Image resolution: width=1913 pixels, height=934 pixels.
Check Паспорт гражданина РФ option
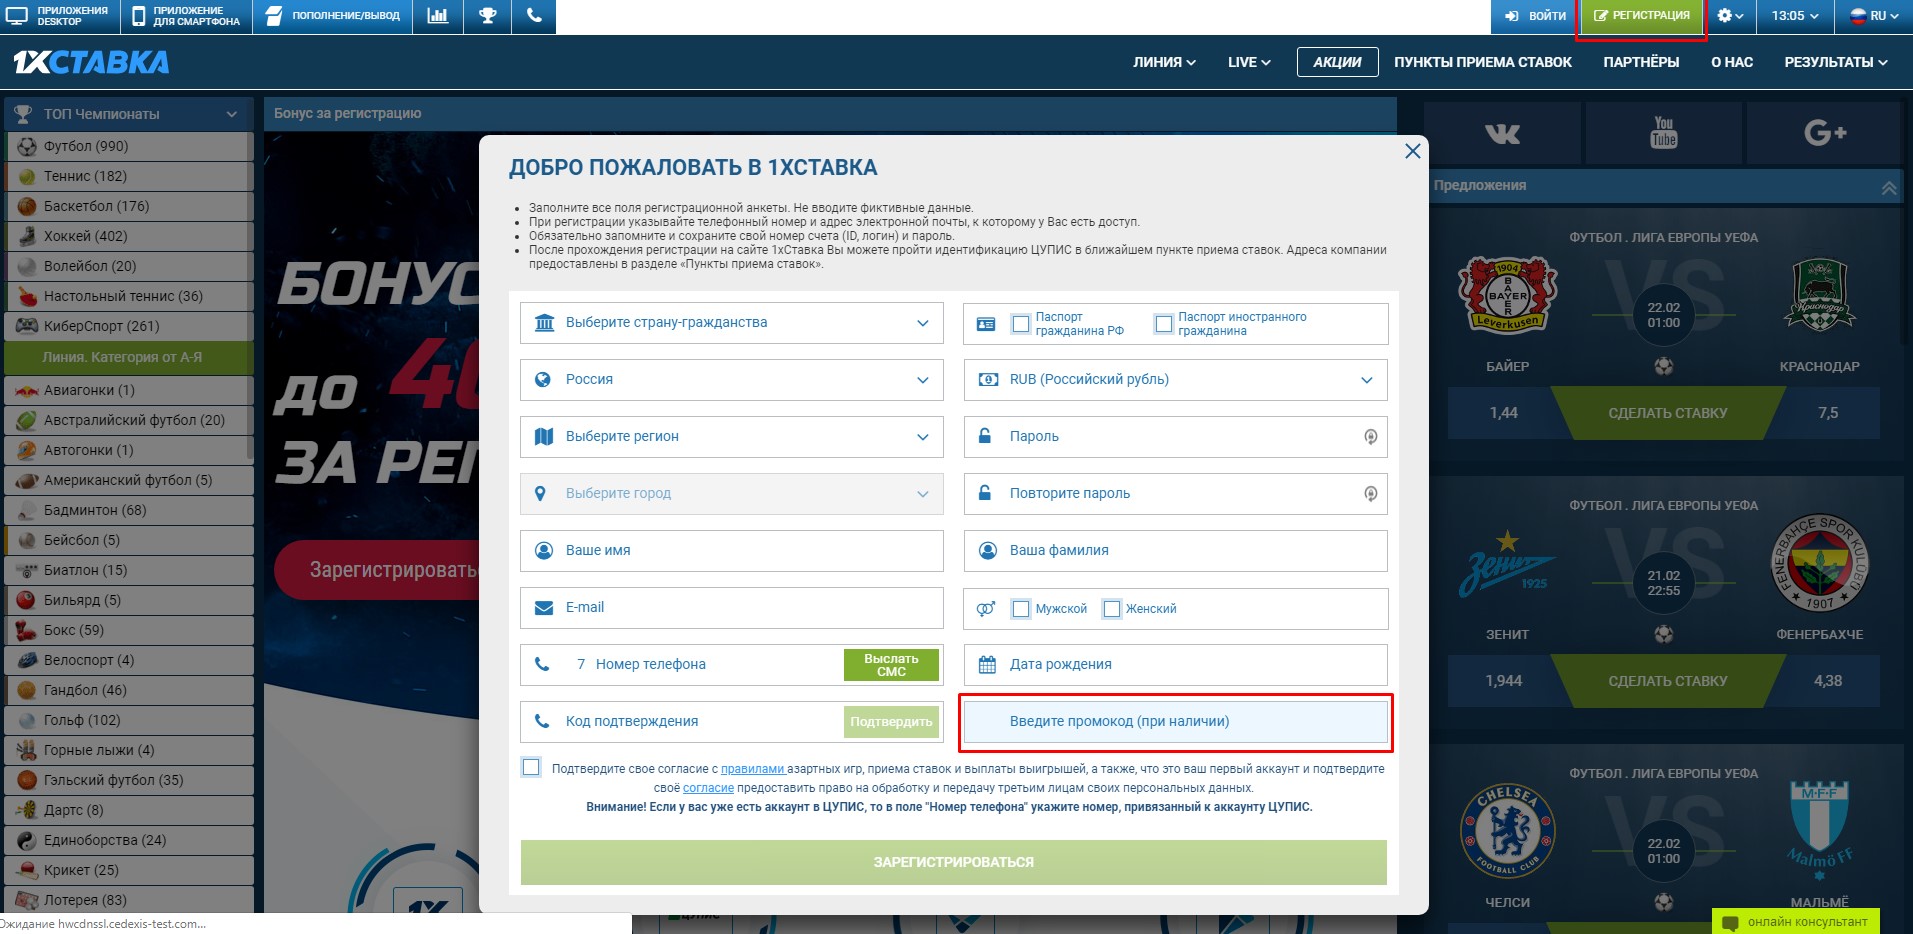tap(1021, 324)
